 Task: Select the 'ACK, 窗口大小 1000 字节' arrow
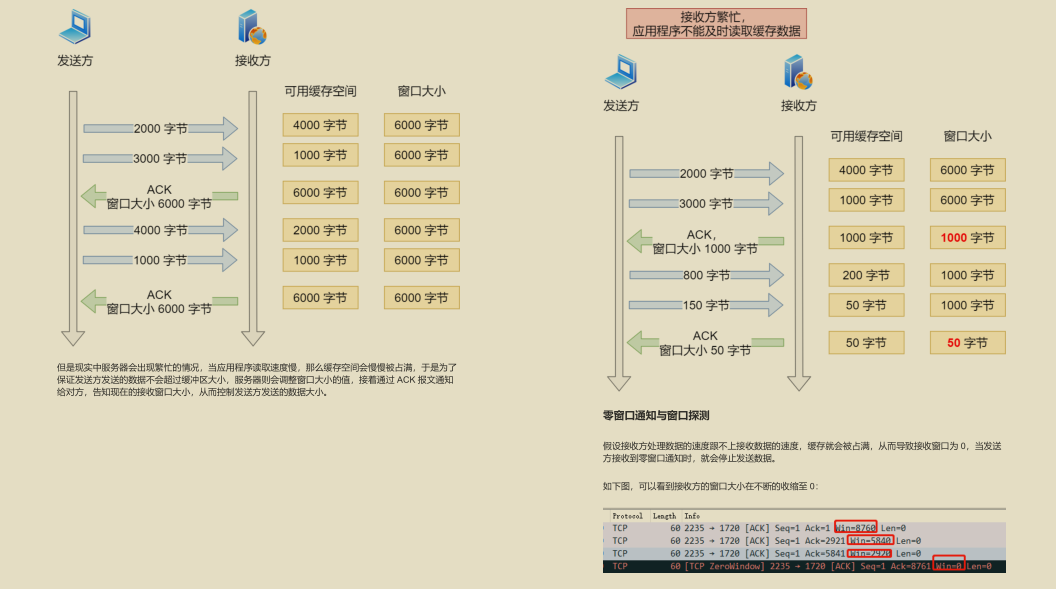pos(705,241)
